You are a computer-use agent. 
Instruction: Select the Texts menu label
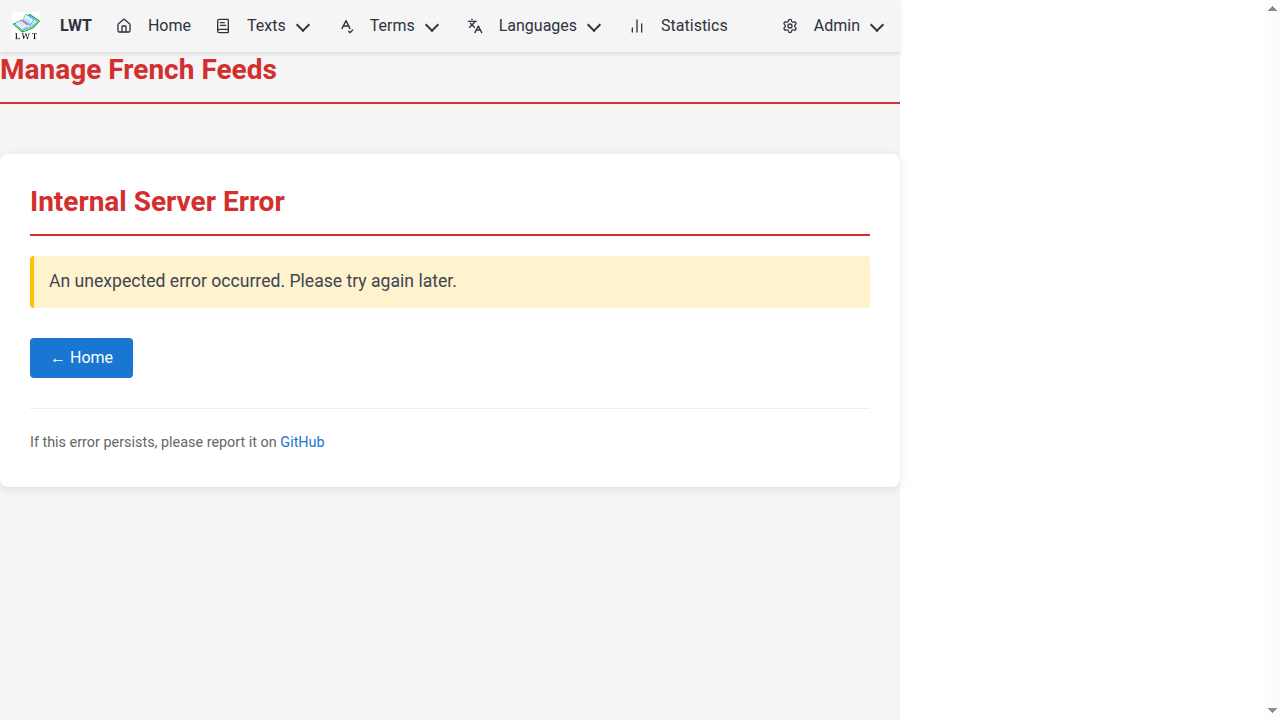[x=266, y=26]
